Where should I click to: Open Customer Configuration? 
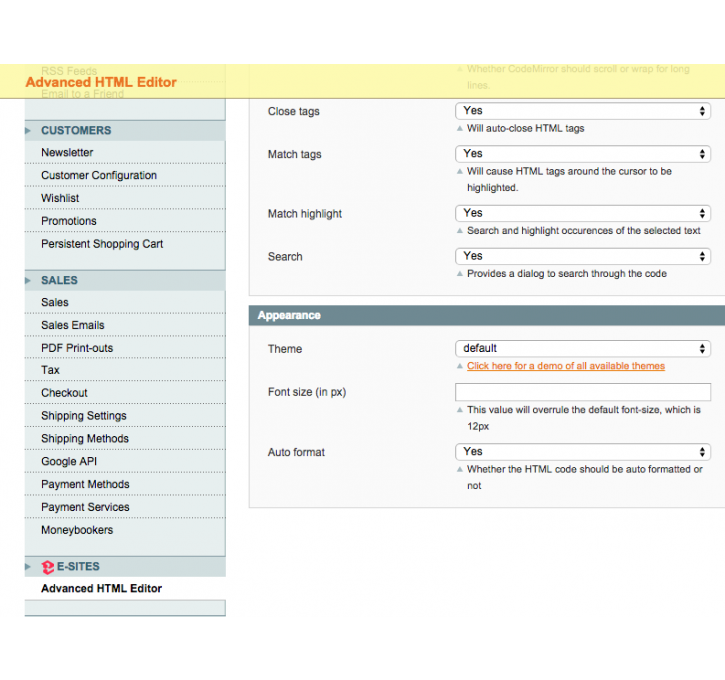click(99, 175)
